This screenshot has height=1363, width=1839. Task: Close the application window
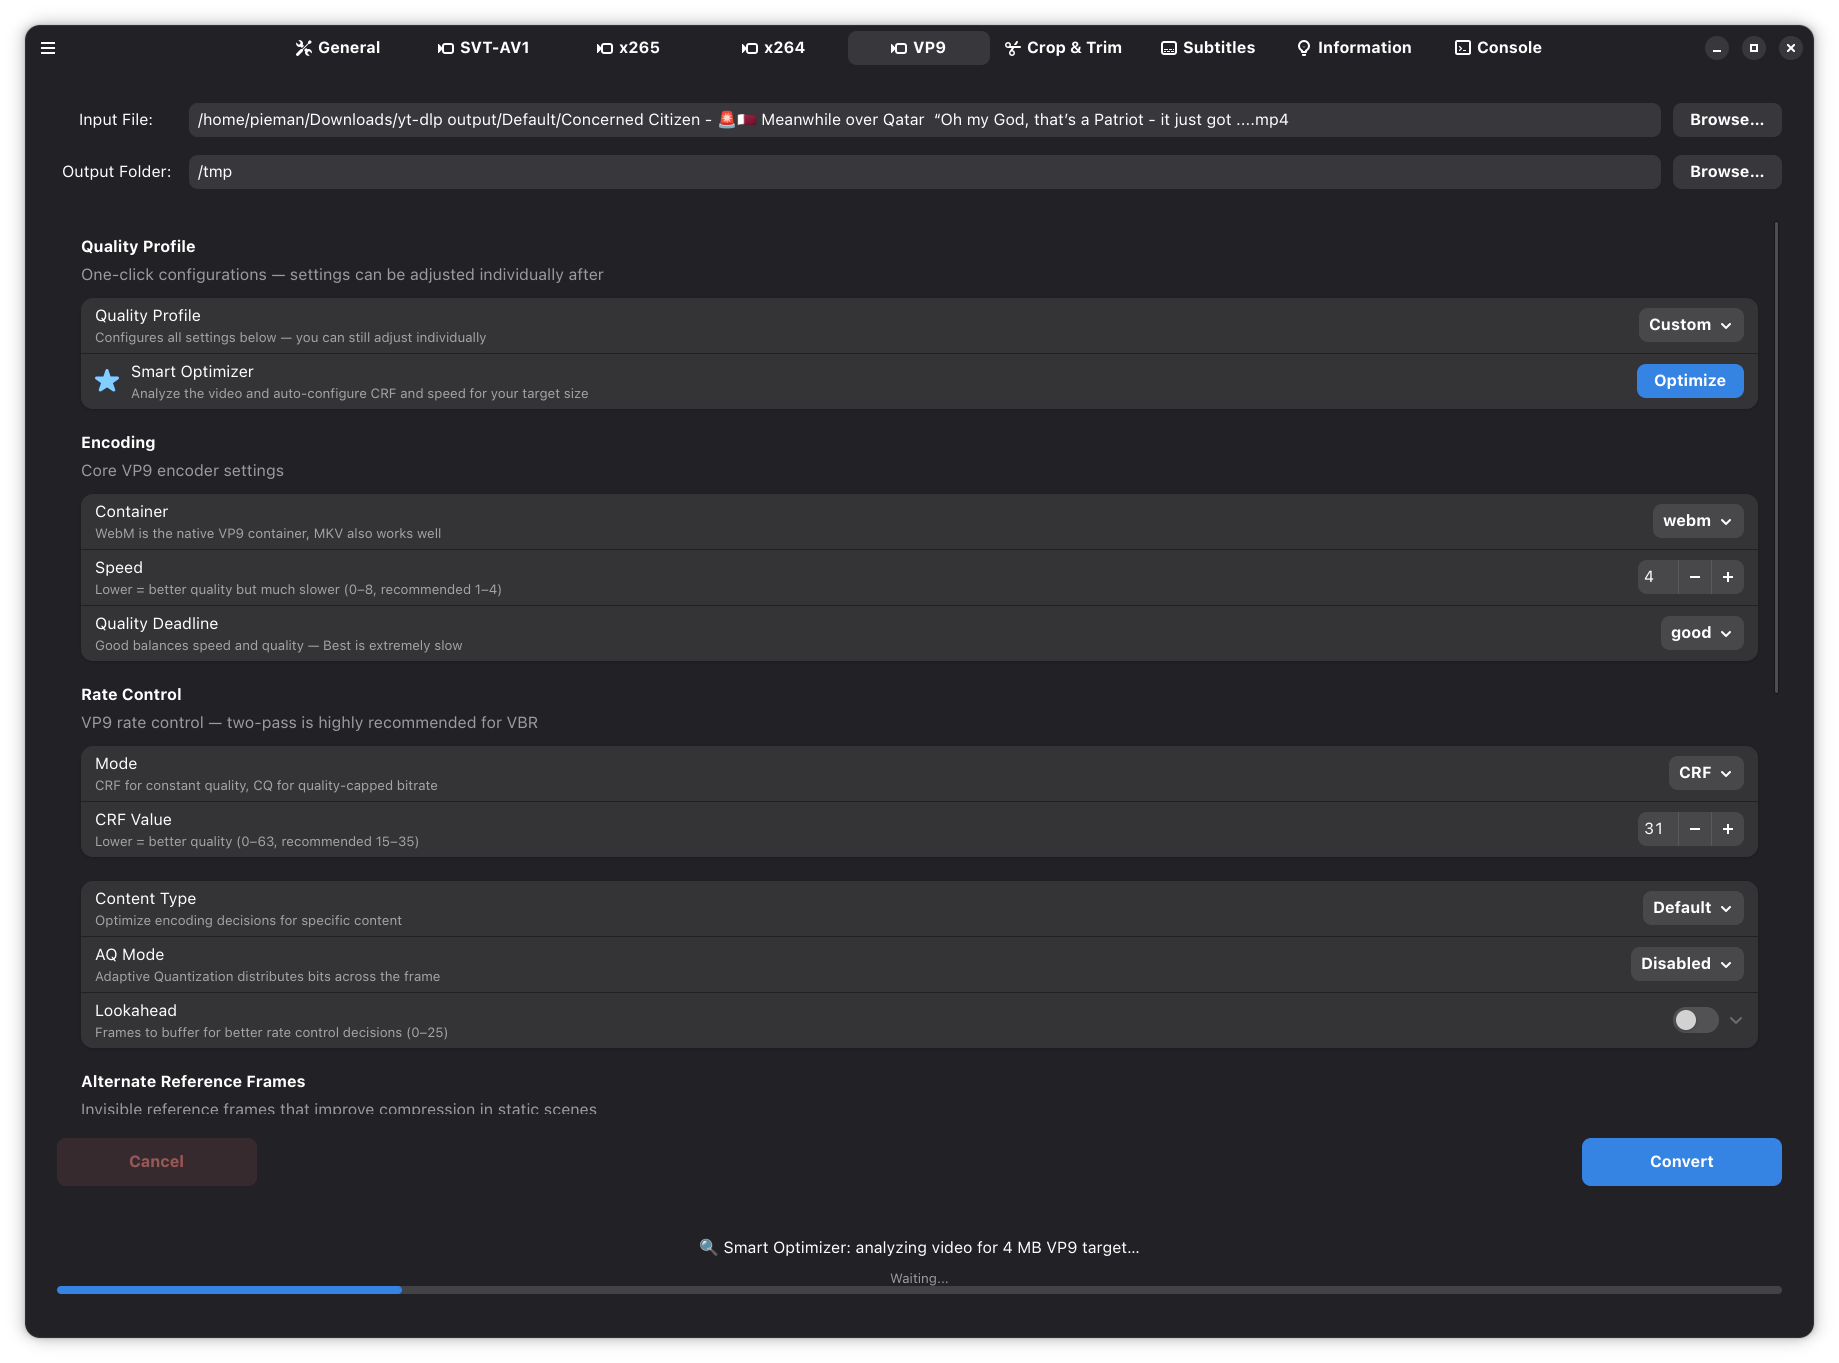(x=1791, y=48)
